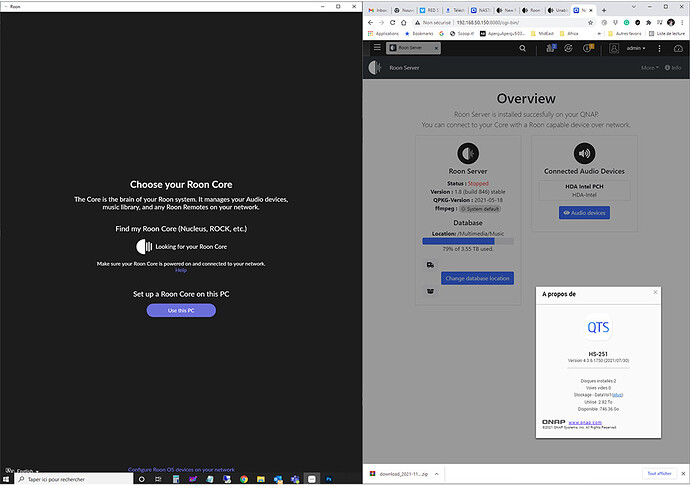Open QTS external devices sync icon
Screen dimensions: 690x485
569,48
